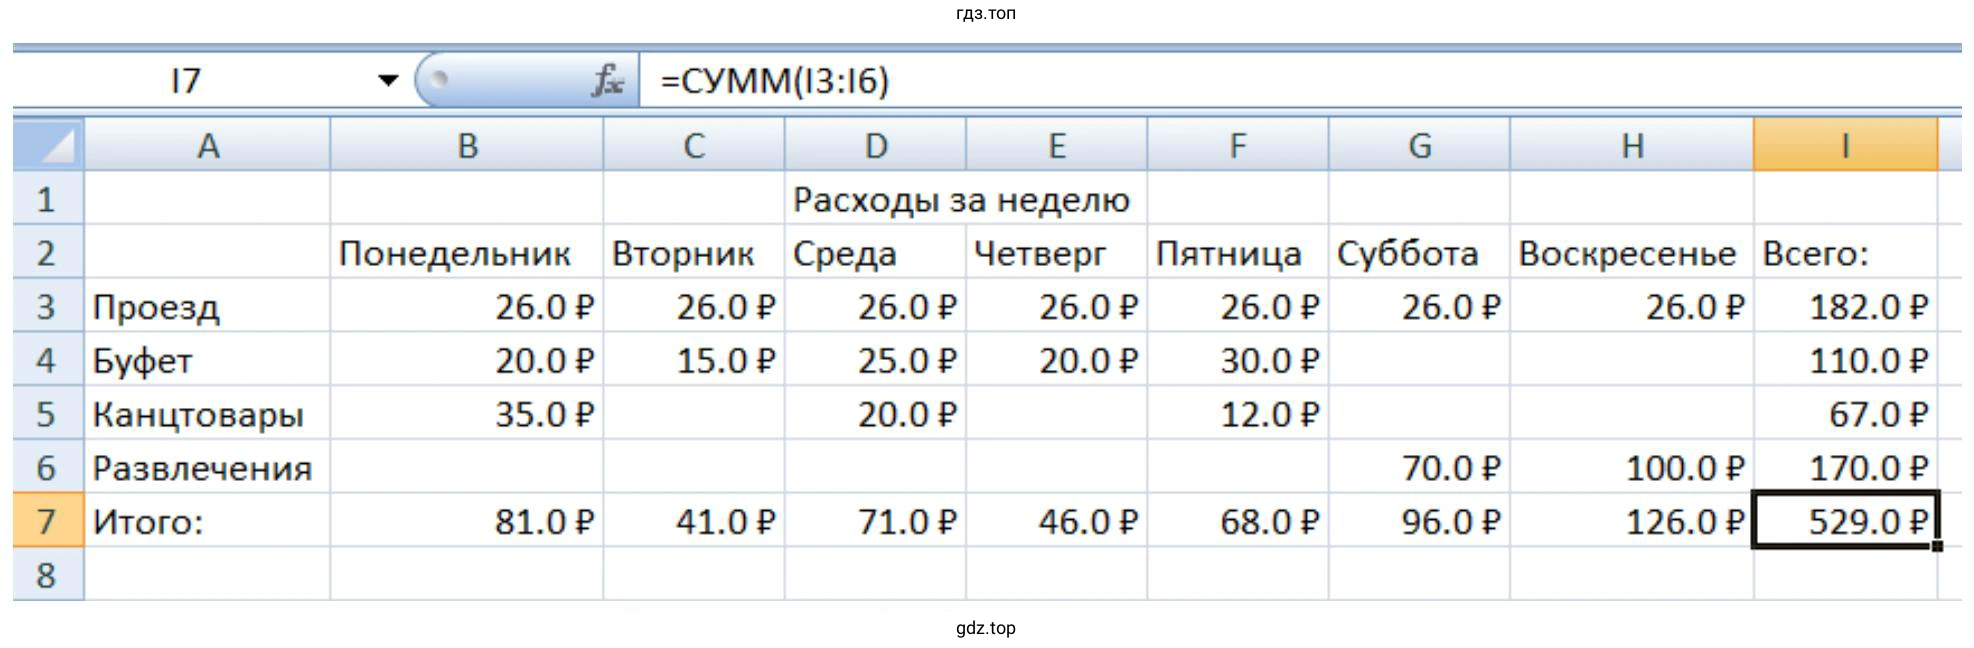1974x648 pixels.
Task: Select column A header
Action: 207,146
